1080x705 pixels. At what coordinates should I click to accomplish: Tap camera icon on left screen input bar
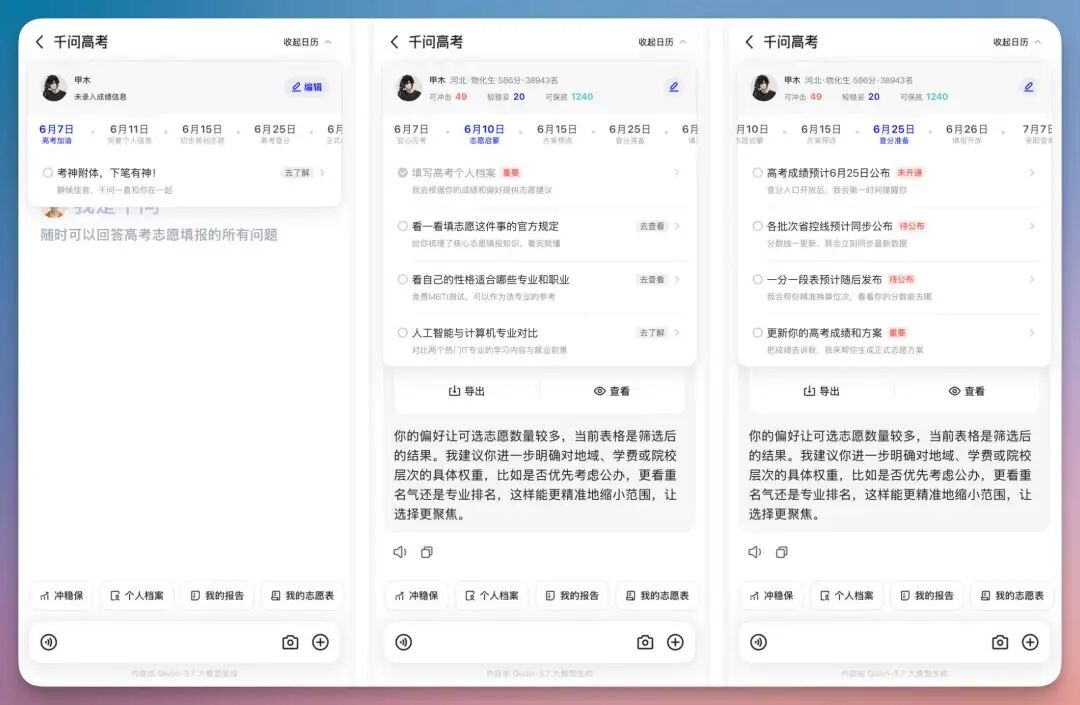(290, 642)
